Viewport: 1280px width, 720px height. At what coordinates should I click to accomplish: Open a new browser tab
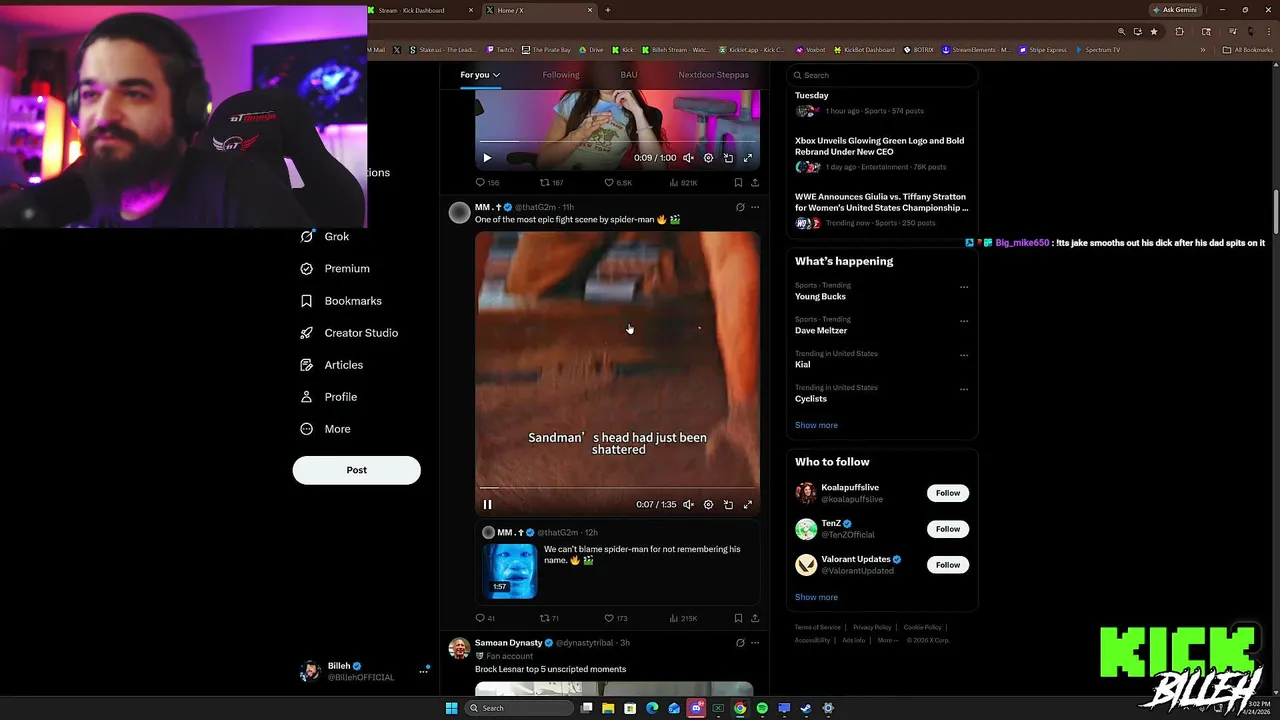pyautogui.click(x=607, y=10)
